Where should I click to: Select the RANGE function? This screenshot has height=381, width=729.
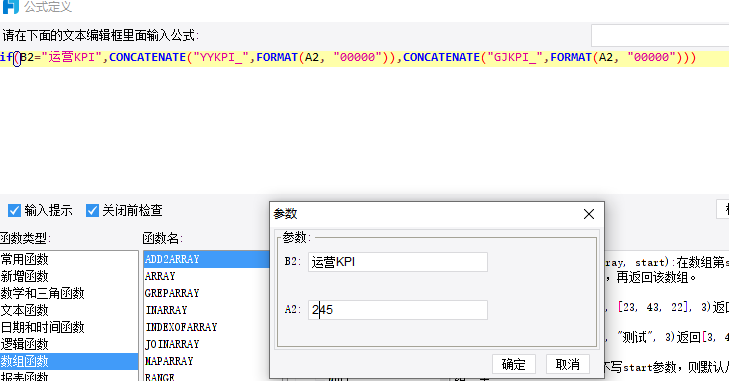coord(206,376)
